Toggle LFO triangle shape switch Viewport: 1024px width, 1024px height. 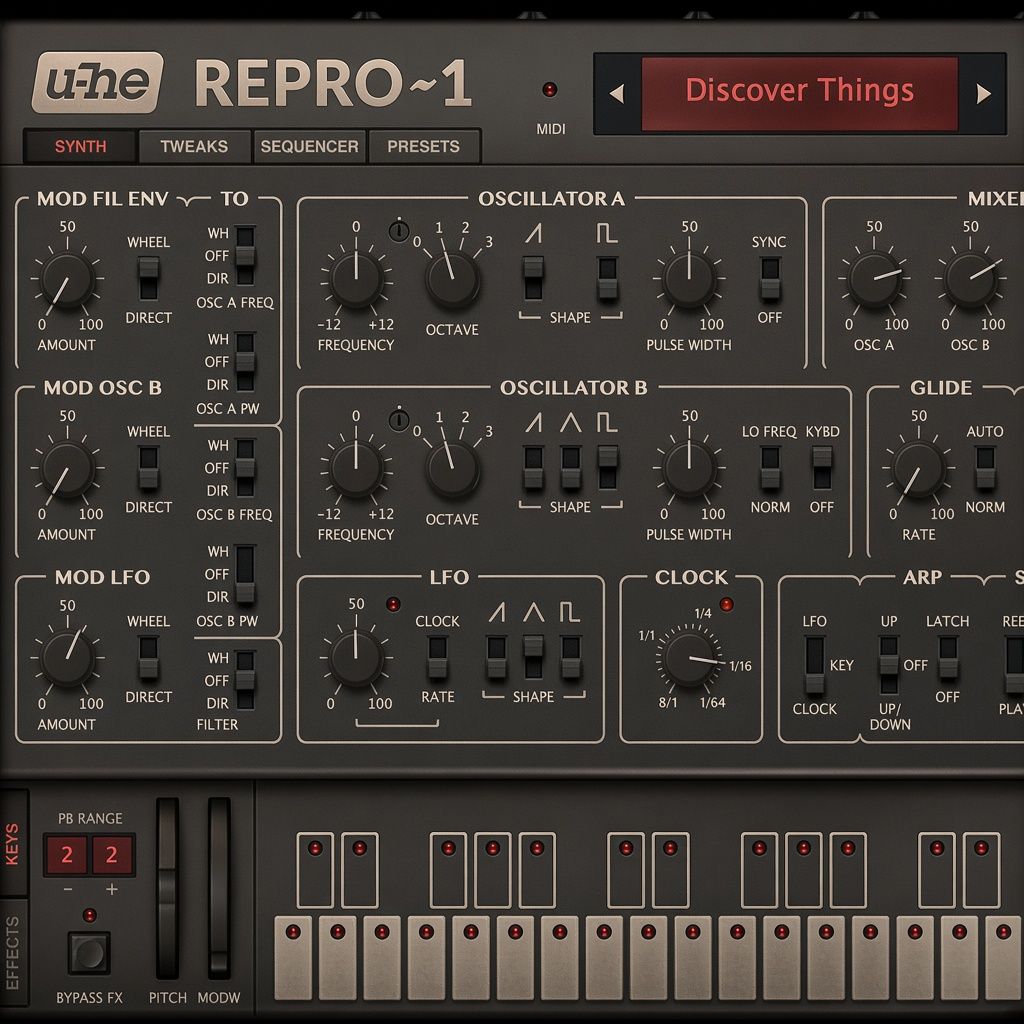click(533, 657)
